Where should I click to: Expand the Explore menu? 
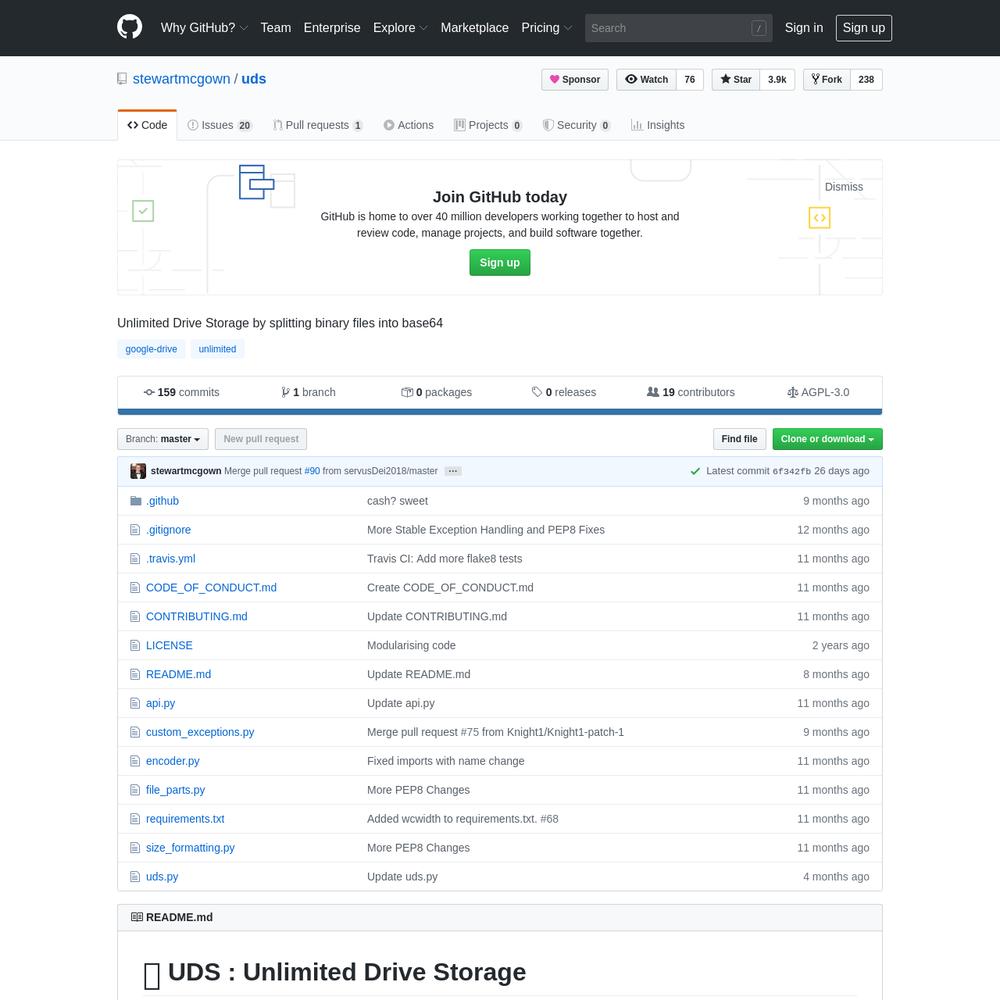pyautogui.click(x=400, y=28)
